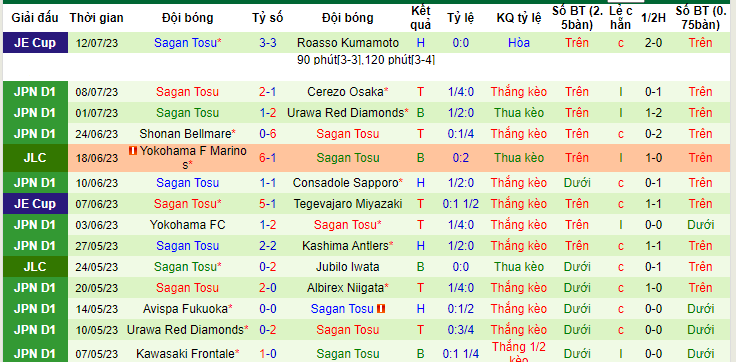Click the Kawasaki Frontale team name
The image size is (736, 362).
point(185,354)
